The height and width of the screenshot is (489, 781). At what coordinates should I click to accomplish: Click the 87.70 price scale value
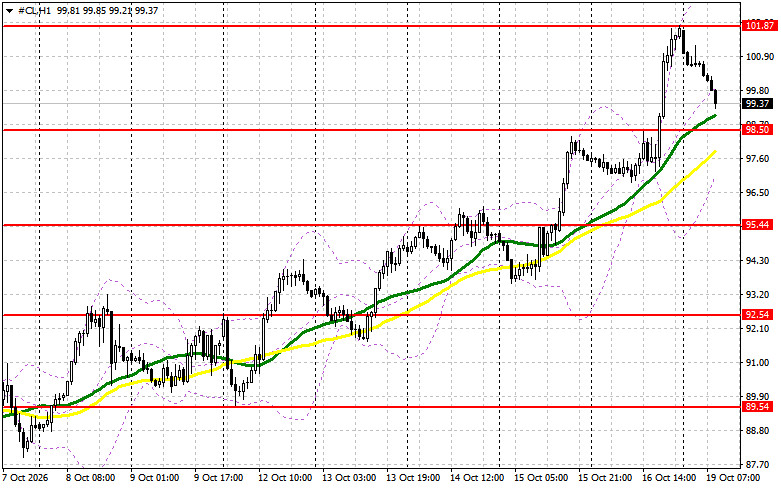[x=758, y=465]
